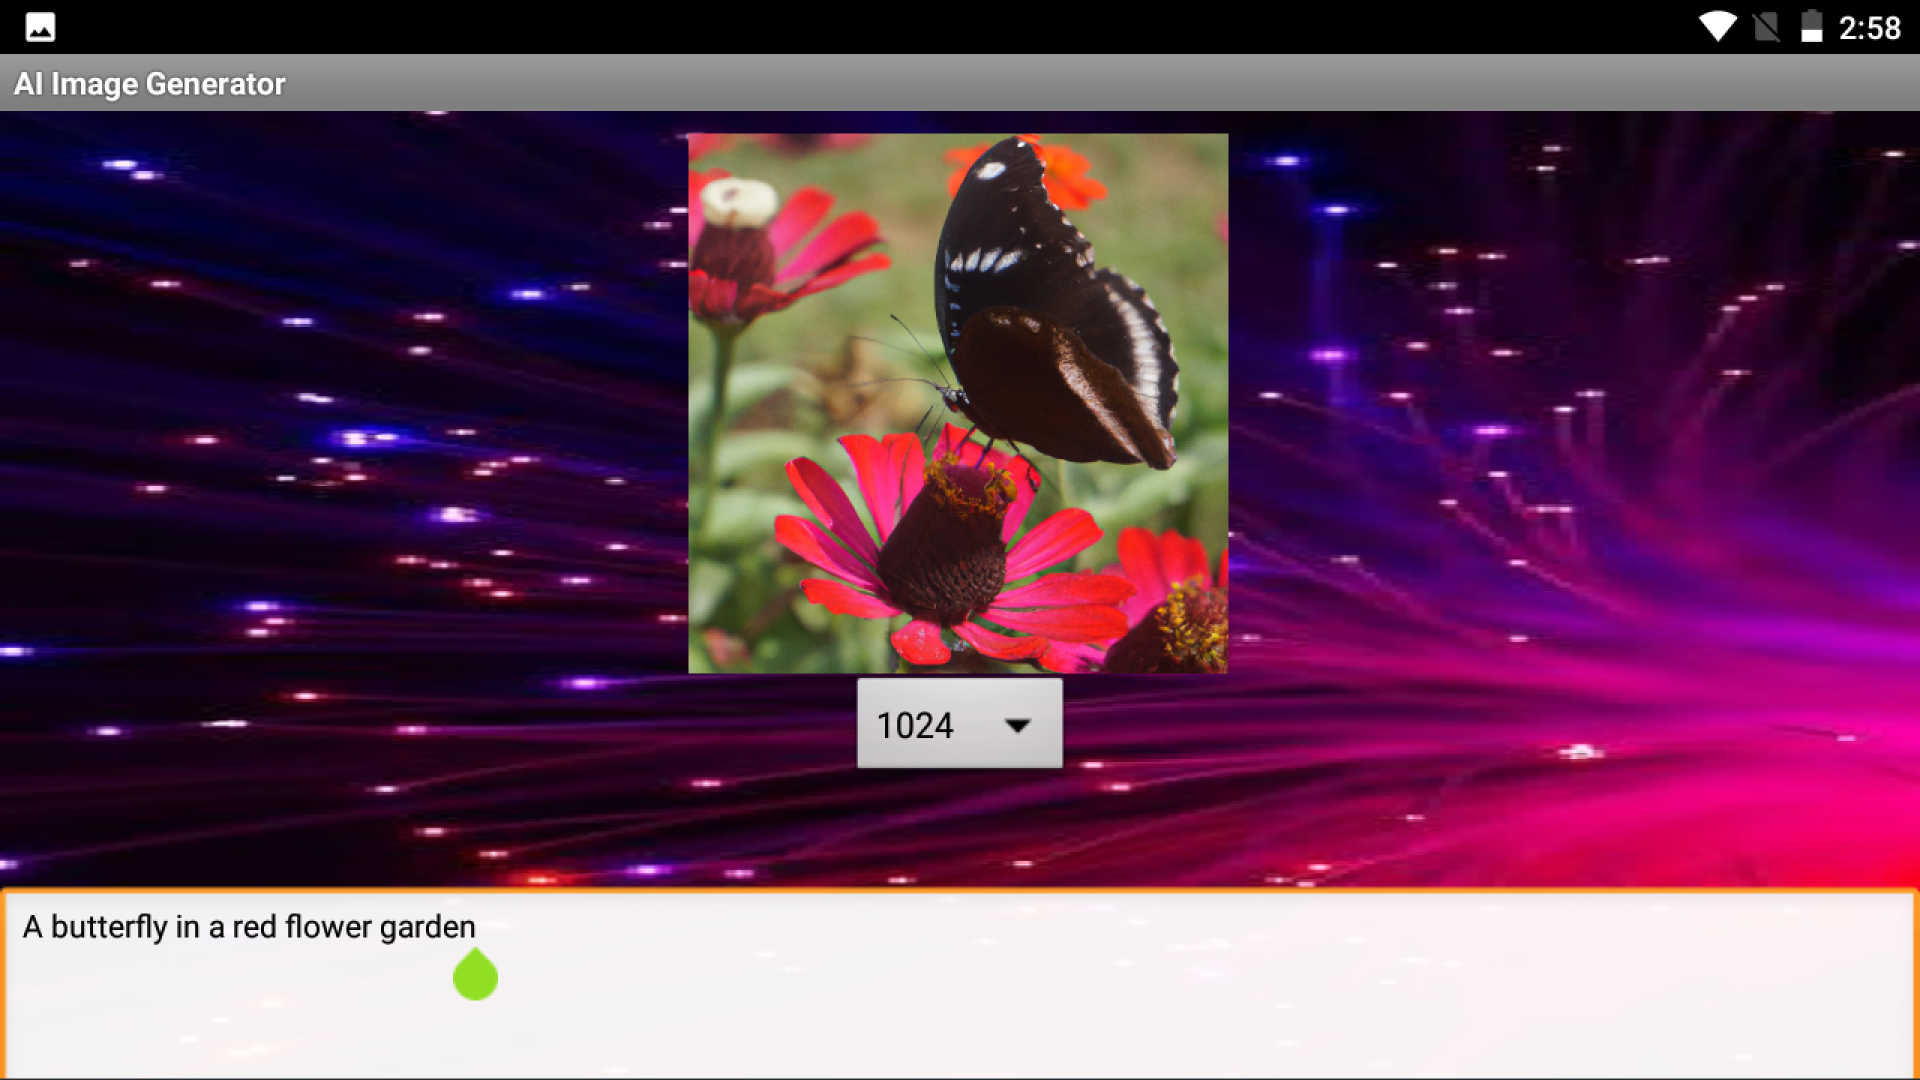Image resolution: width=1920 pixels, height=1080 pixels.
Task: Tap the battery level icon
Action: click(x=1811, y=27)
